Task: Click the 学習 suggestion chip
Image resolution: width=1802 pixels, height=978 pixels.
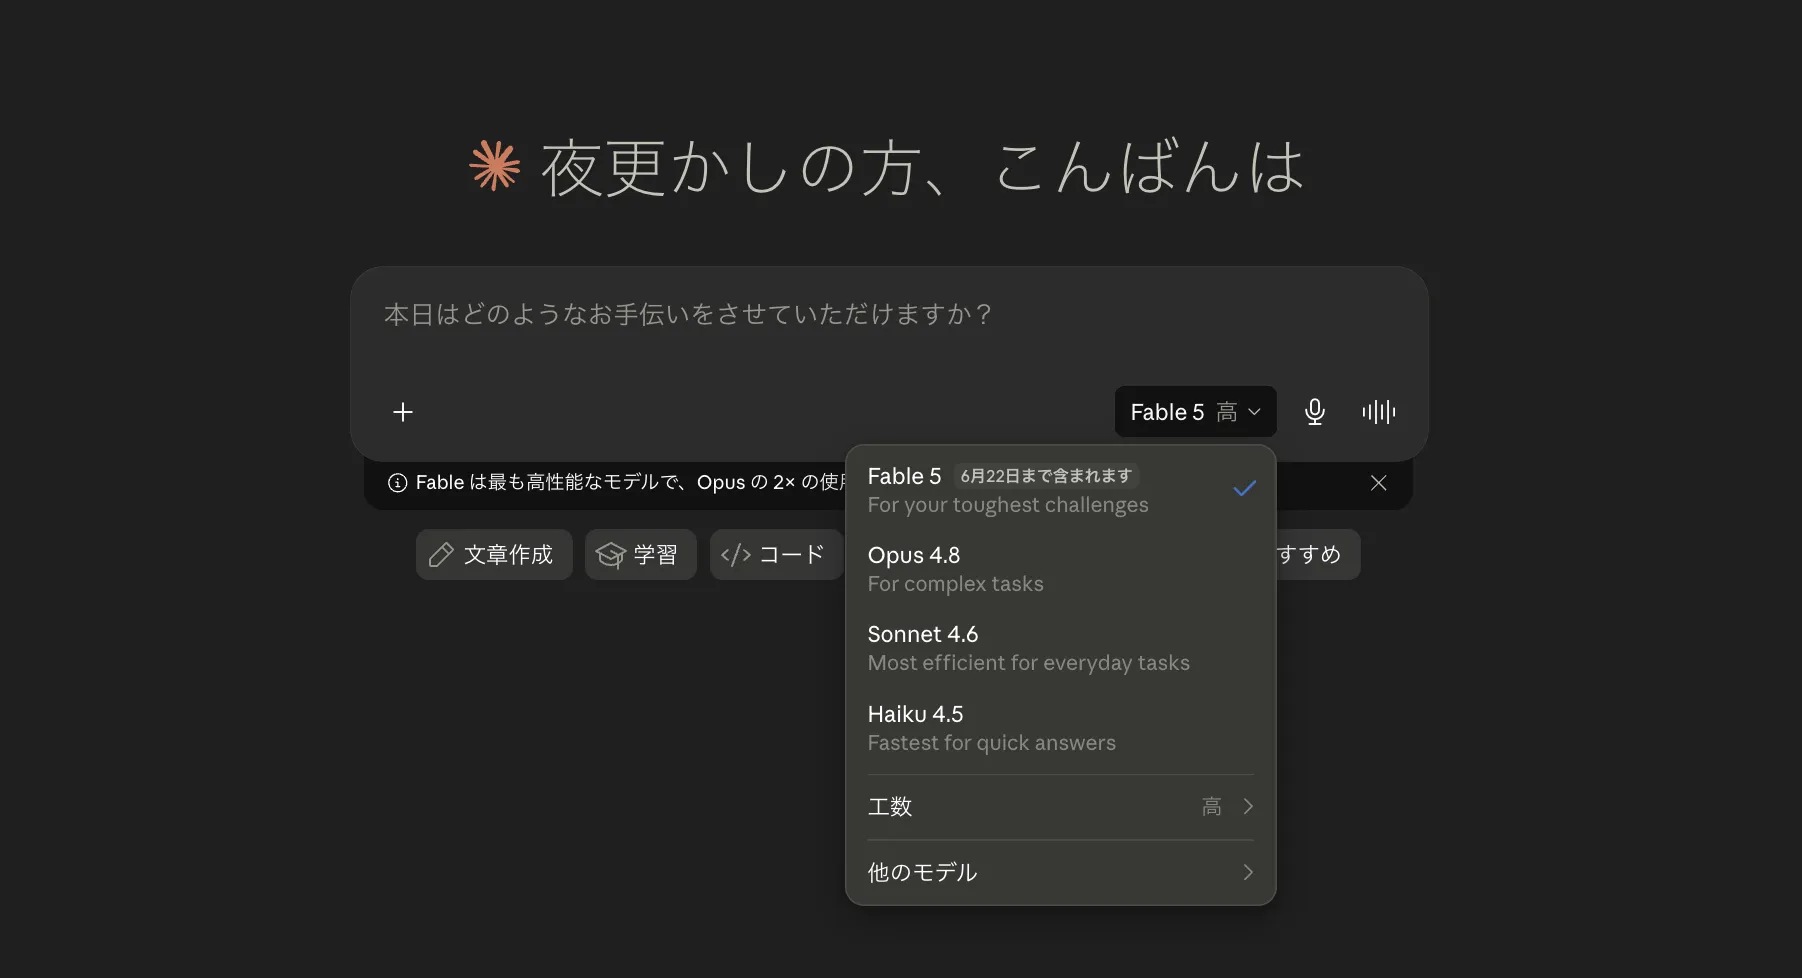Action: [x=640, y=555]
